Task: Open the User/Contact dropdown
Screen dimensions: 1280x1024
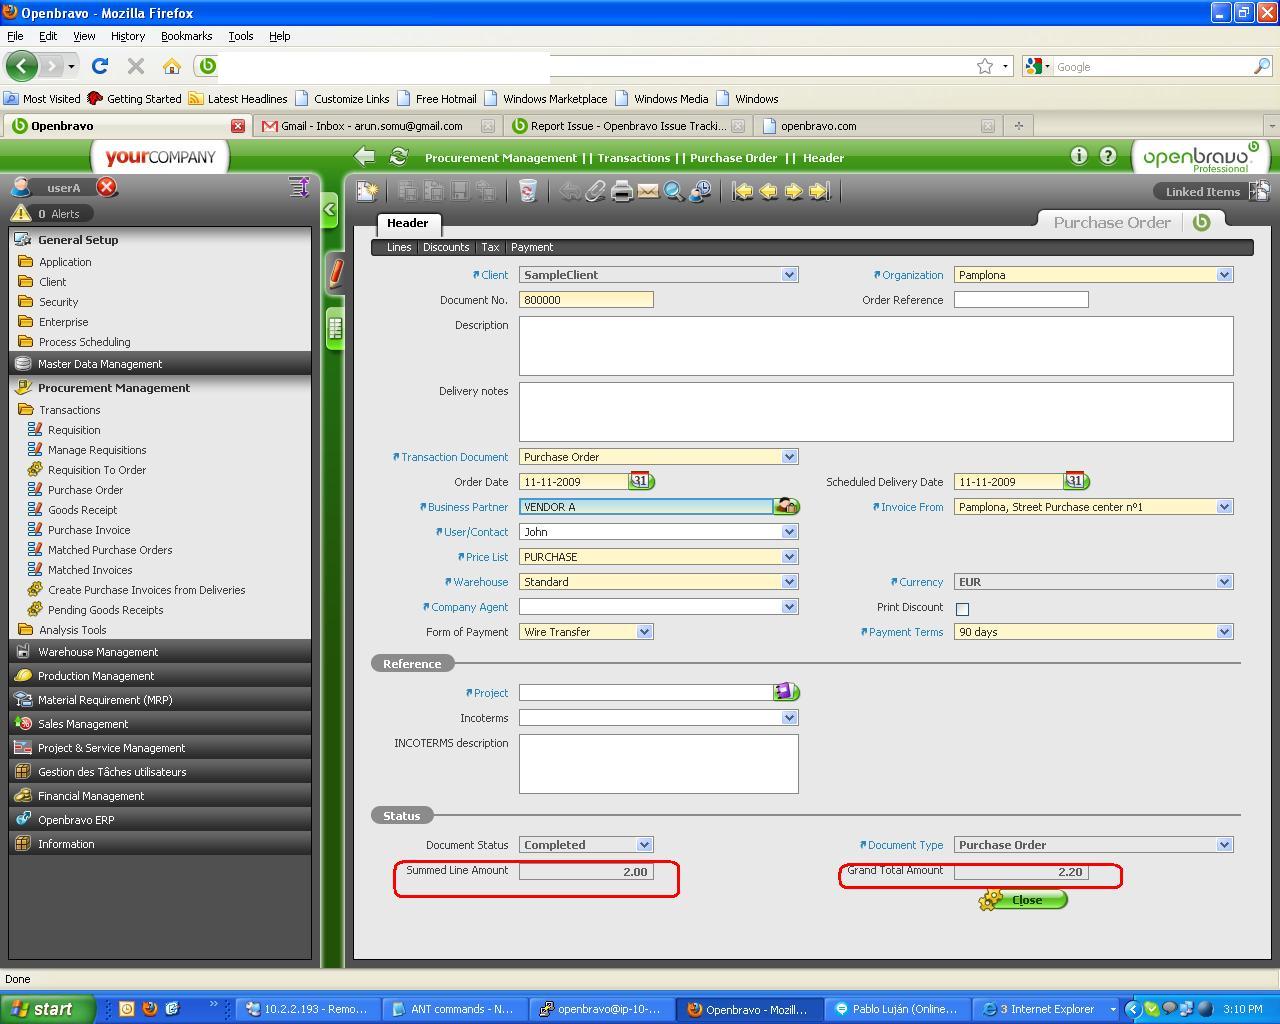Action: [789, 532]
